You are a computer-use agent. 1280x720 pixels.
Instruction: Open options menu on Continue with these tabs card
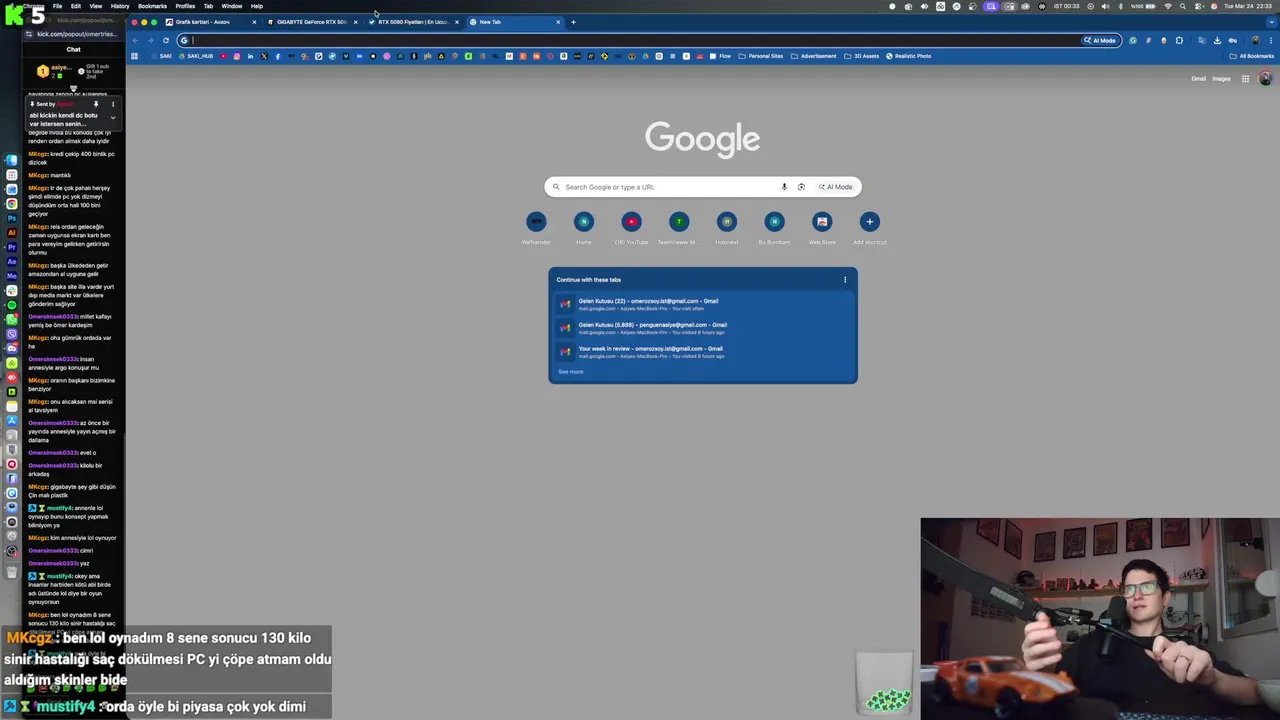(x=845, y=280)
